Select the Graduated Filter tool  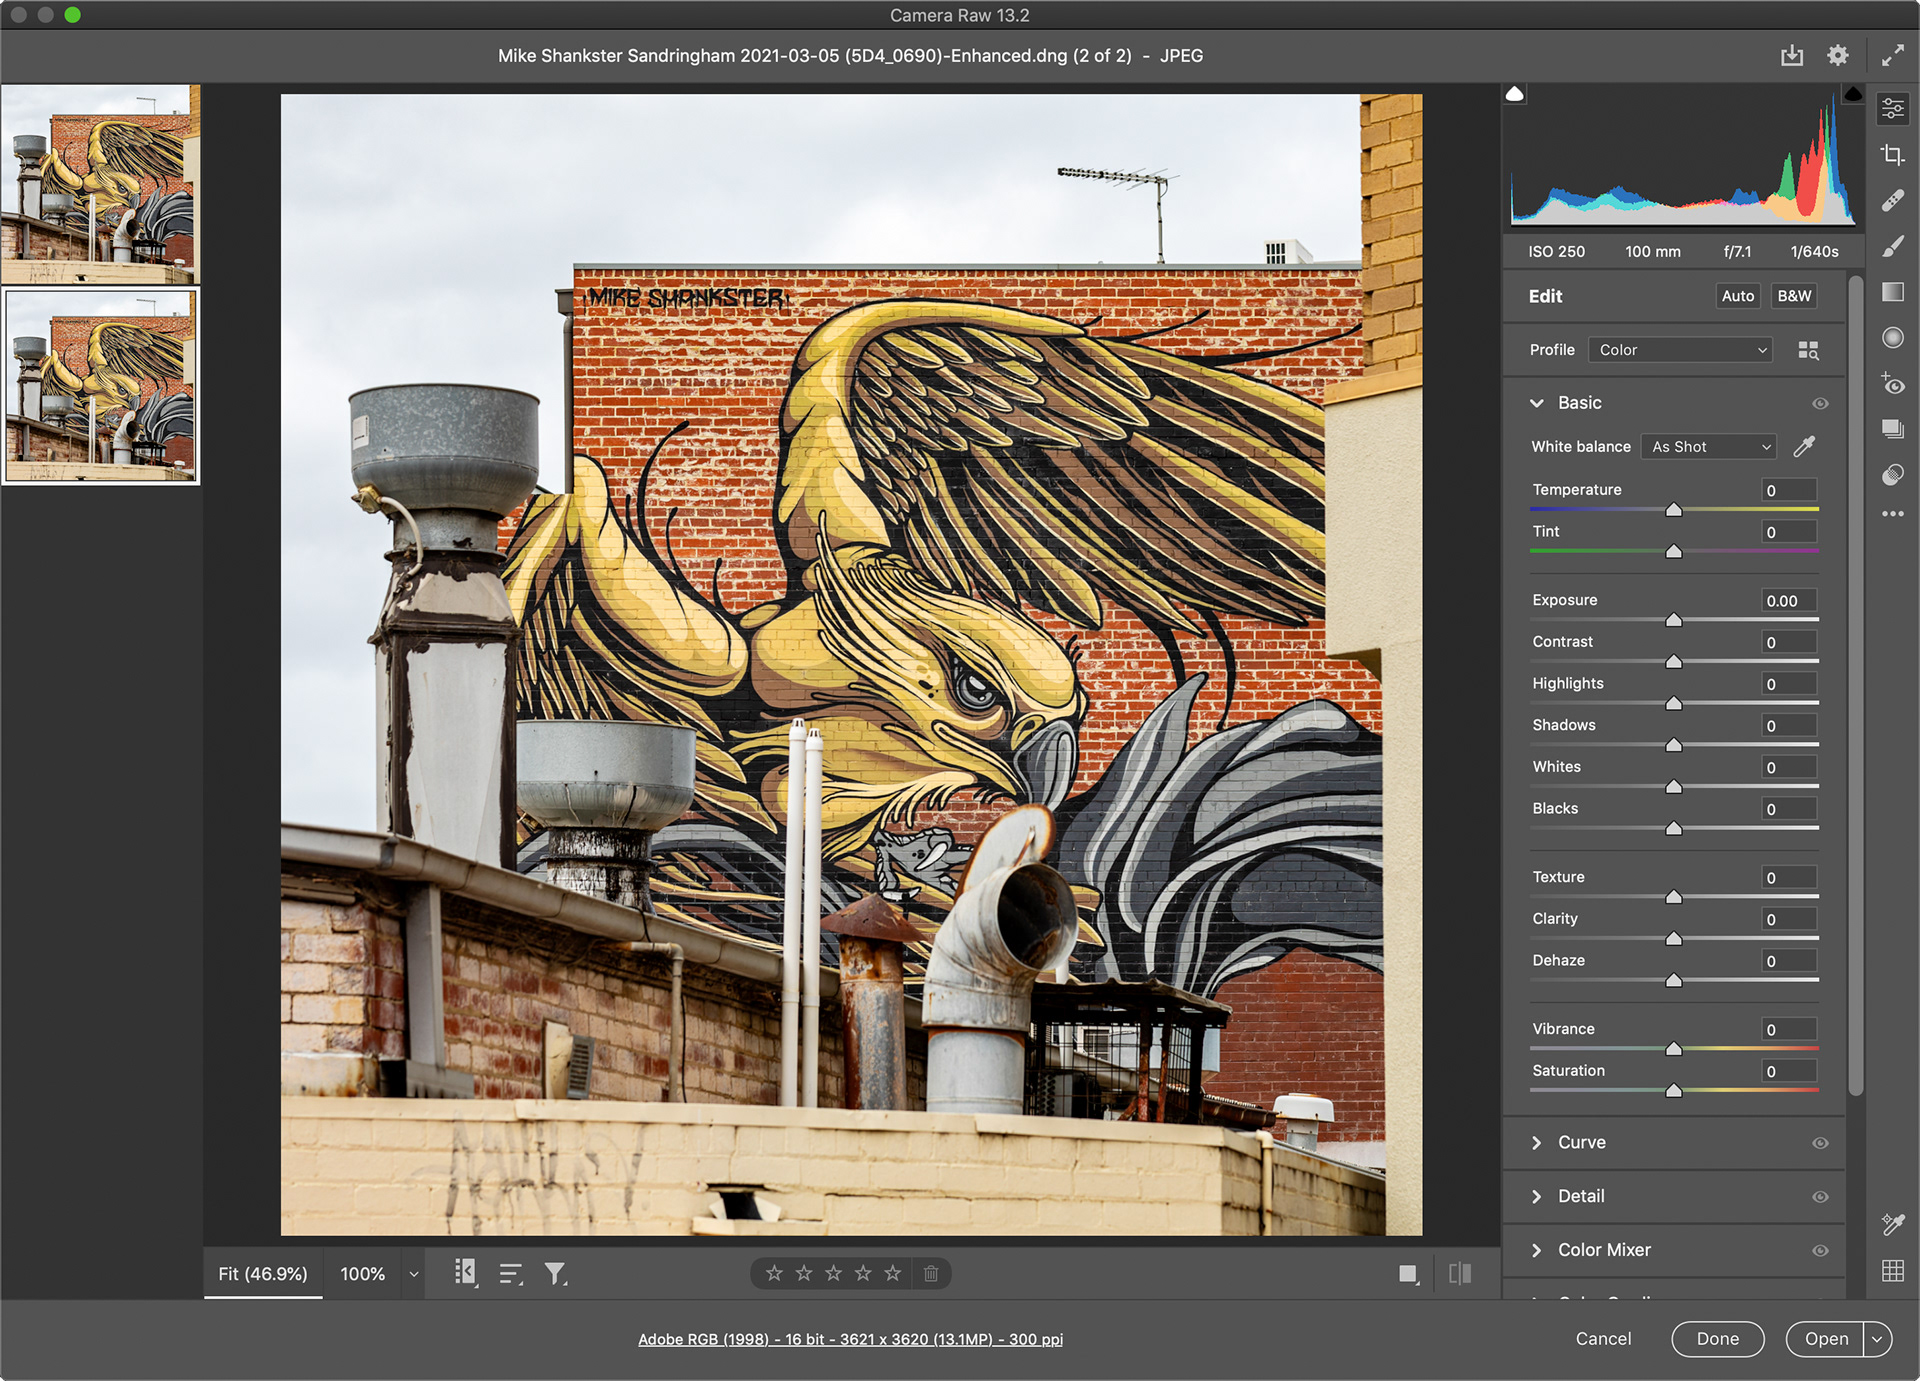[x=1892, y=292]
